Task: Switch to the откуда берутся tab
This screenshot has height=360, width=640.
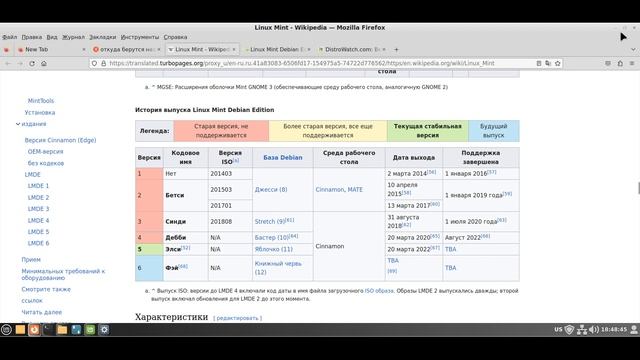Action: click(127, 49)
